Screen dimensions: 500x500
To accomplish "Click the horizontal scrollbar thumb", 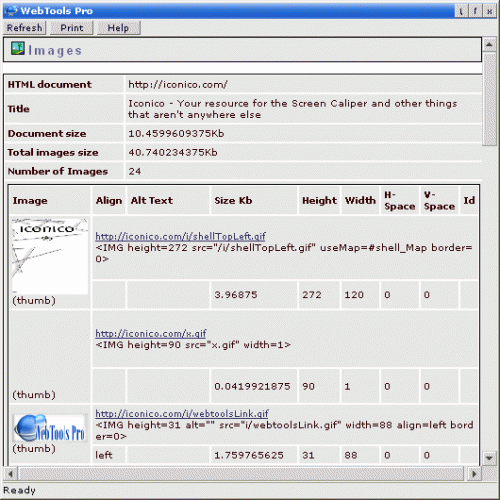I will pos(242,473).
